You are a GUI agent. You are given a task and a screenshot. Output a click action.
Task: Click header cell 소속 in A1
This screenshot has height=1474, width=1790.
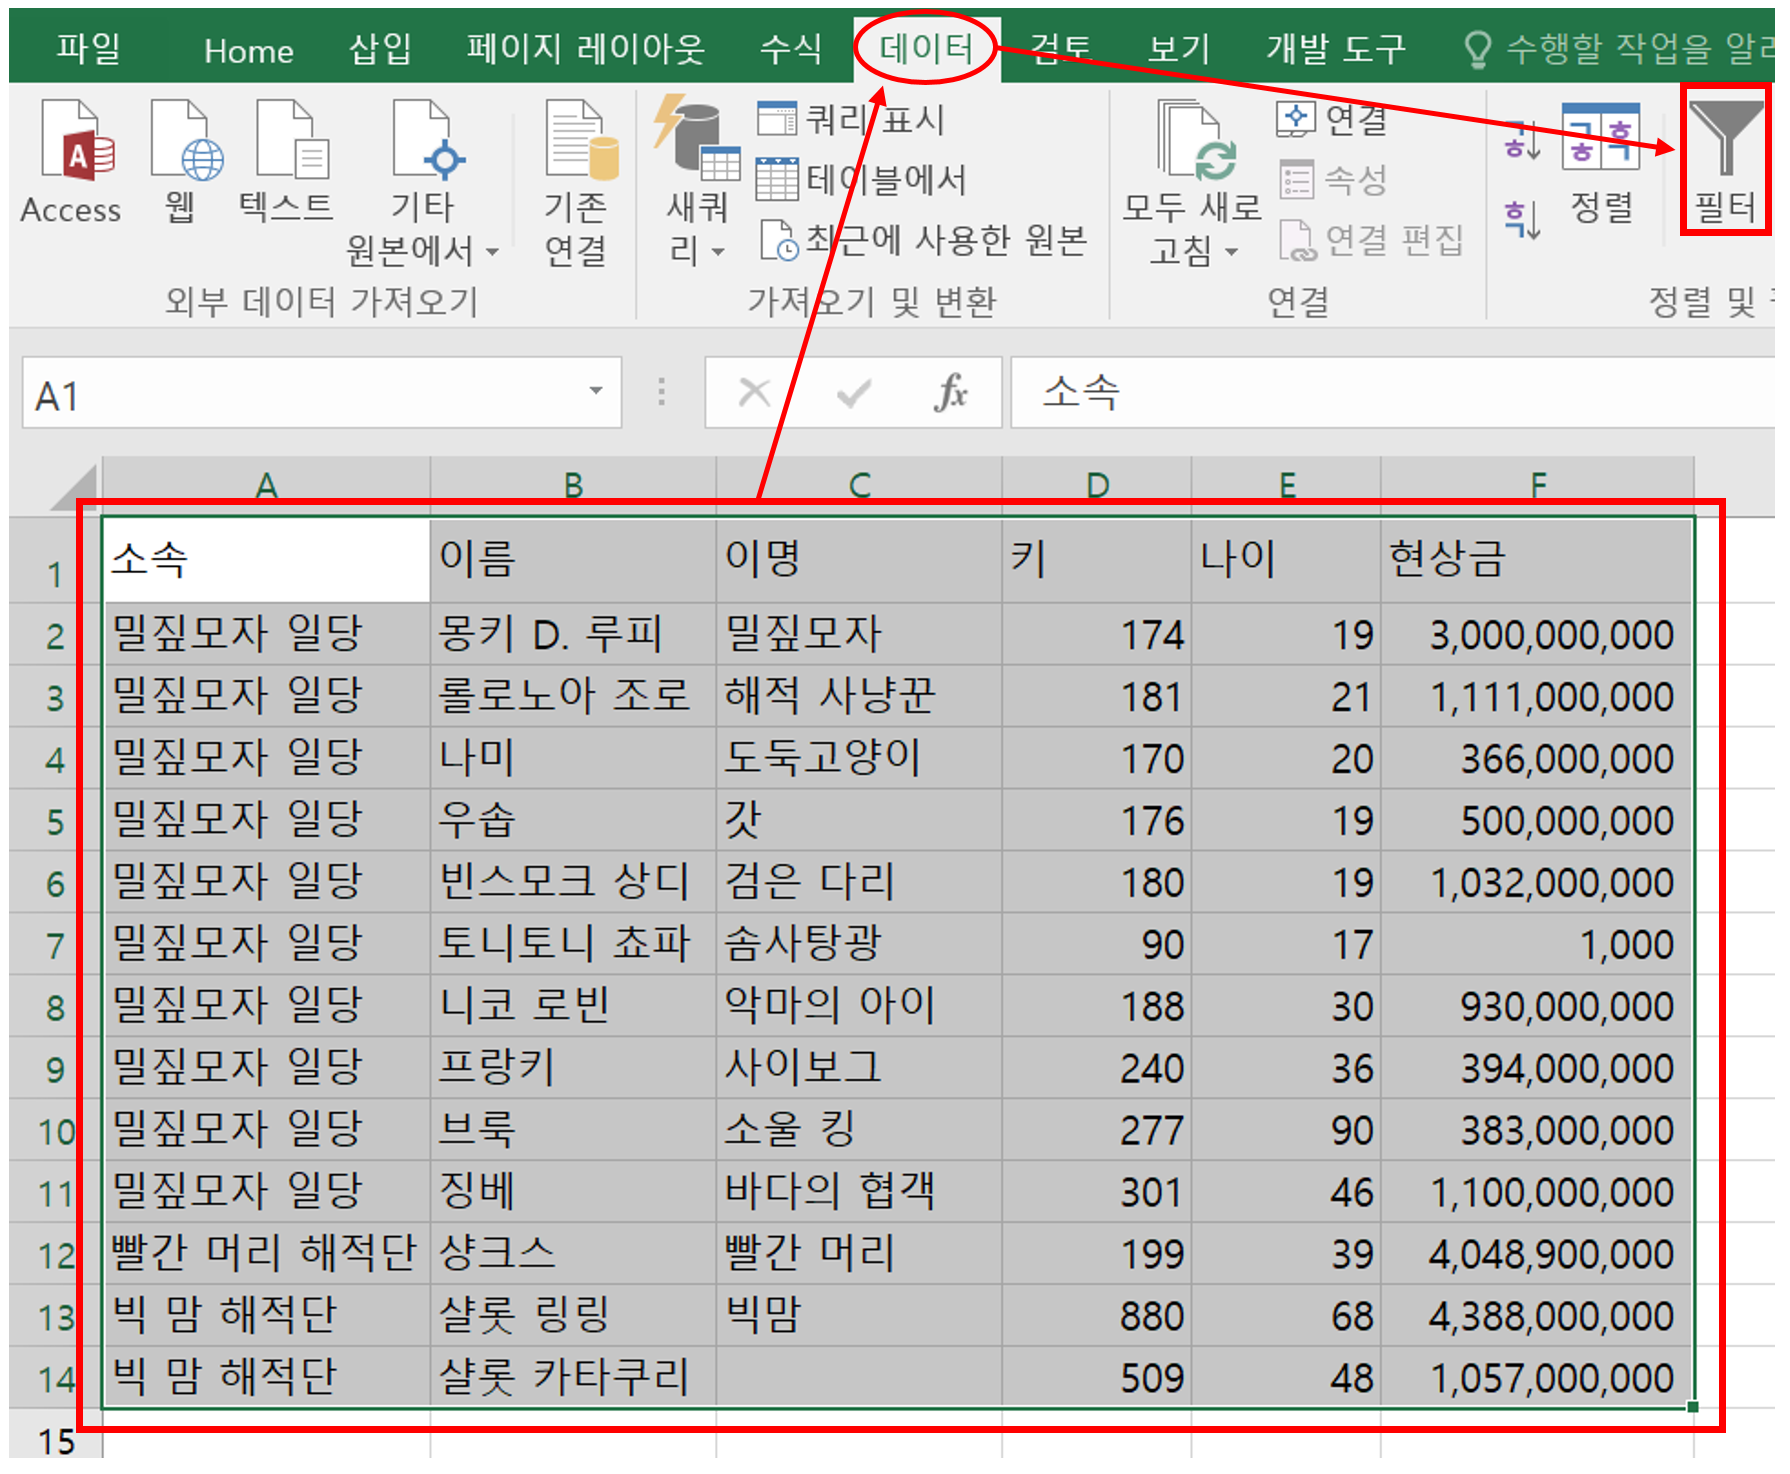[x=266, y=560]
